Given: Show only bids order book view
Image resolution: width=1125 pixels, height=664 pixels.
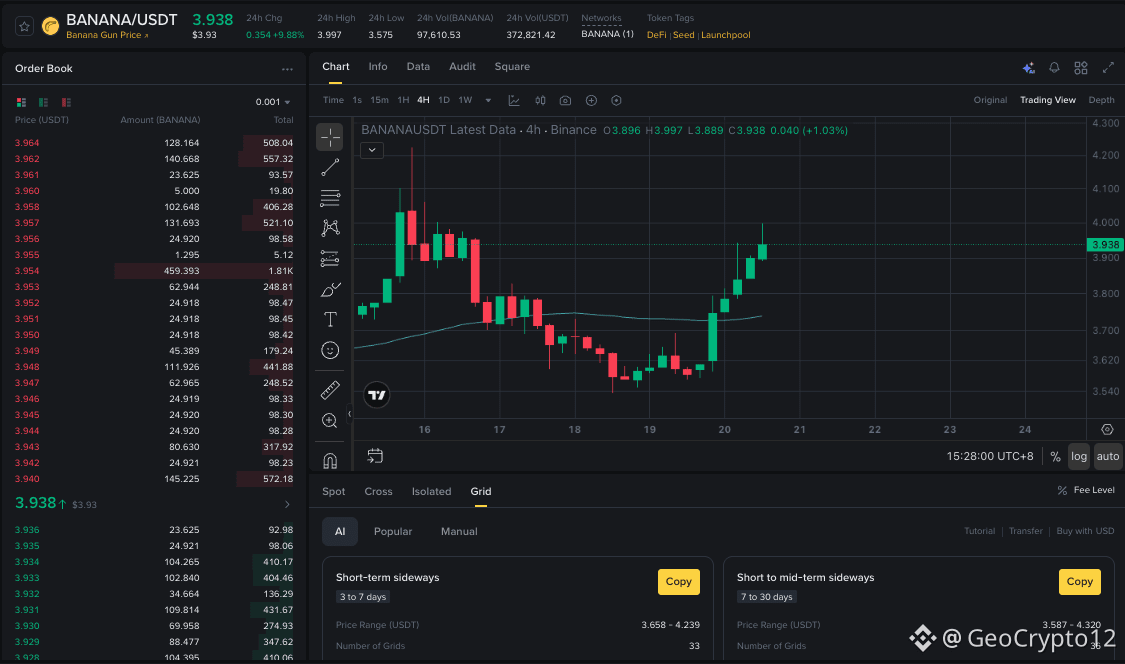Looking at the screenshot, I should pos(44,102).
